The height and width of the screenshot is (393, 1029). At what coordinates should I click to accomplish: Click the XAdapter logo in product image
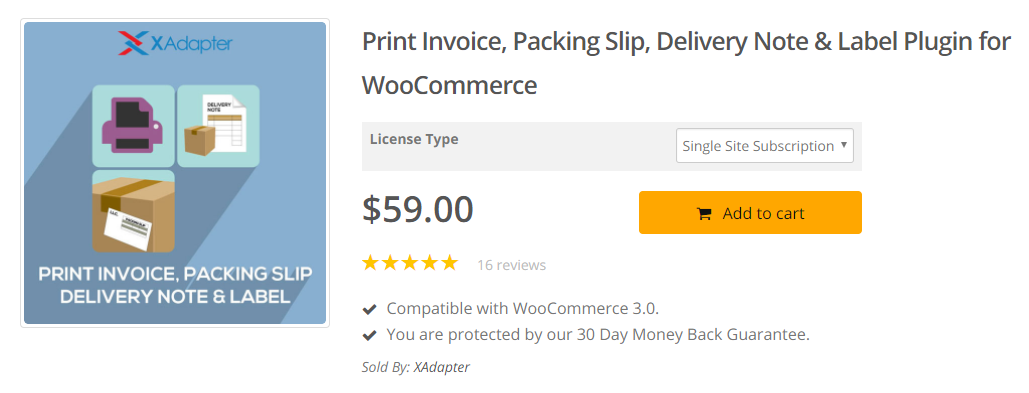click(x=175, y=43)
